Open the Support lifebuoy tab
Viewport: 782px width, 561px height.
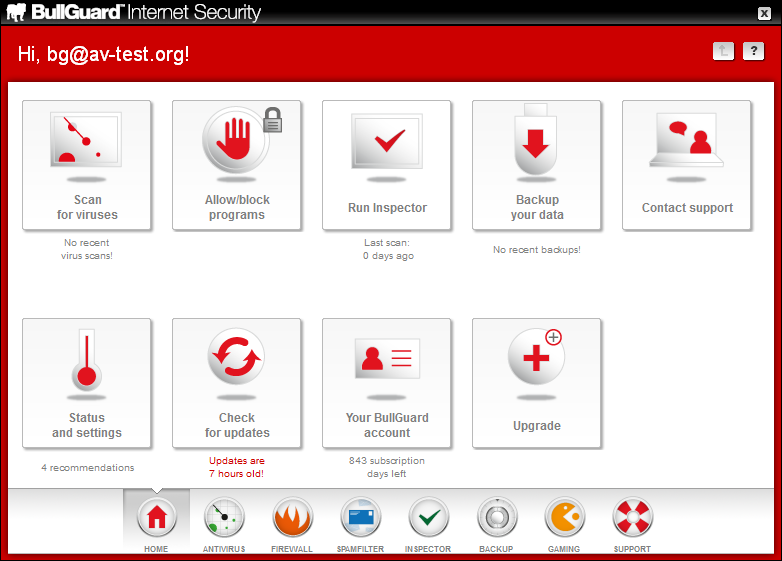pos(632,521)
